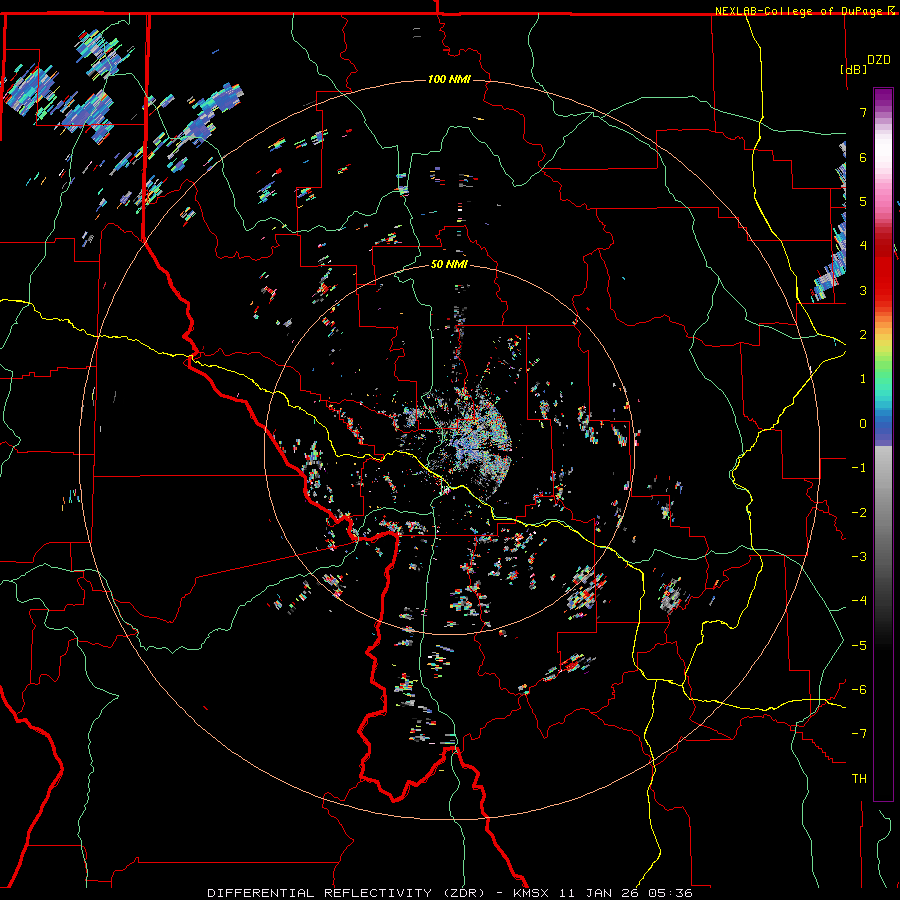Click the NEXLAB-College of DuPage credit text

pos(800,11)
